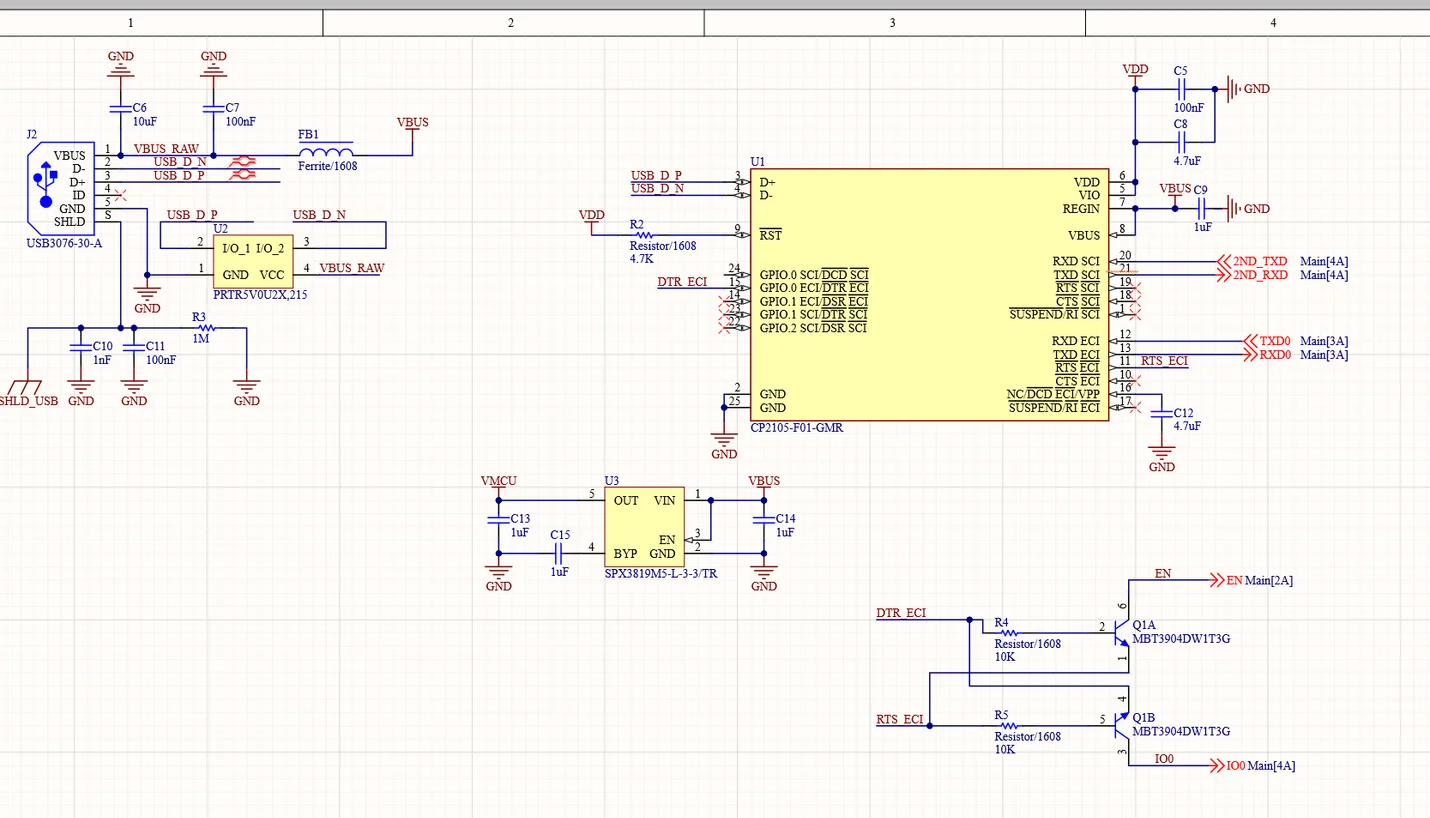Image resolution: width=1430 pixels, height=818 pixels.
Task: Select capacitor C6 10uF symbol
Action: pos(120,108)
